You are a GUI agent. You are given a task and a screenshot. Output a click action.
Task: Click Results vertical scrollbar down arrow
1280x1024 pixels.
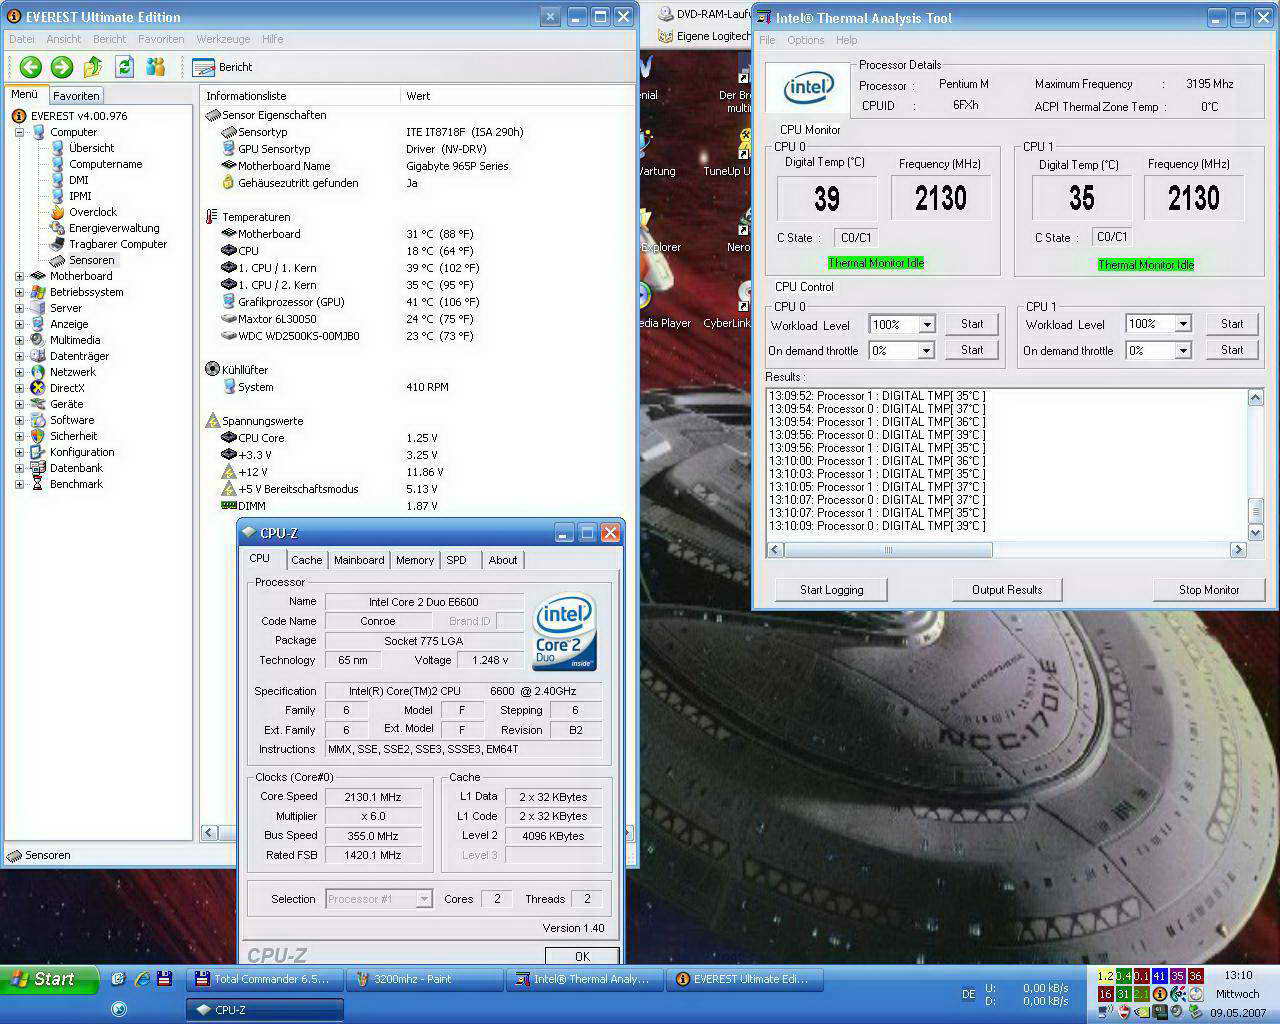click(1256, 534)
